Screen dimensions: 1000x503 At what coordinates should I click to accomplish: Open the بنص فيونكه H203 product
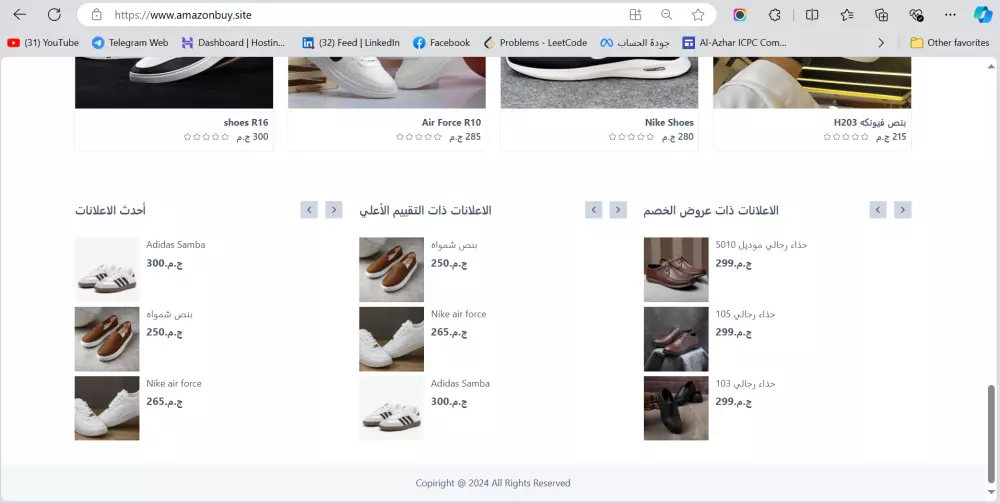click(870, 122)
